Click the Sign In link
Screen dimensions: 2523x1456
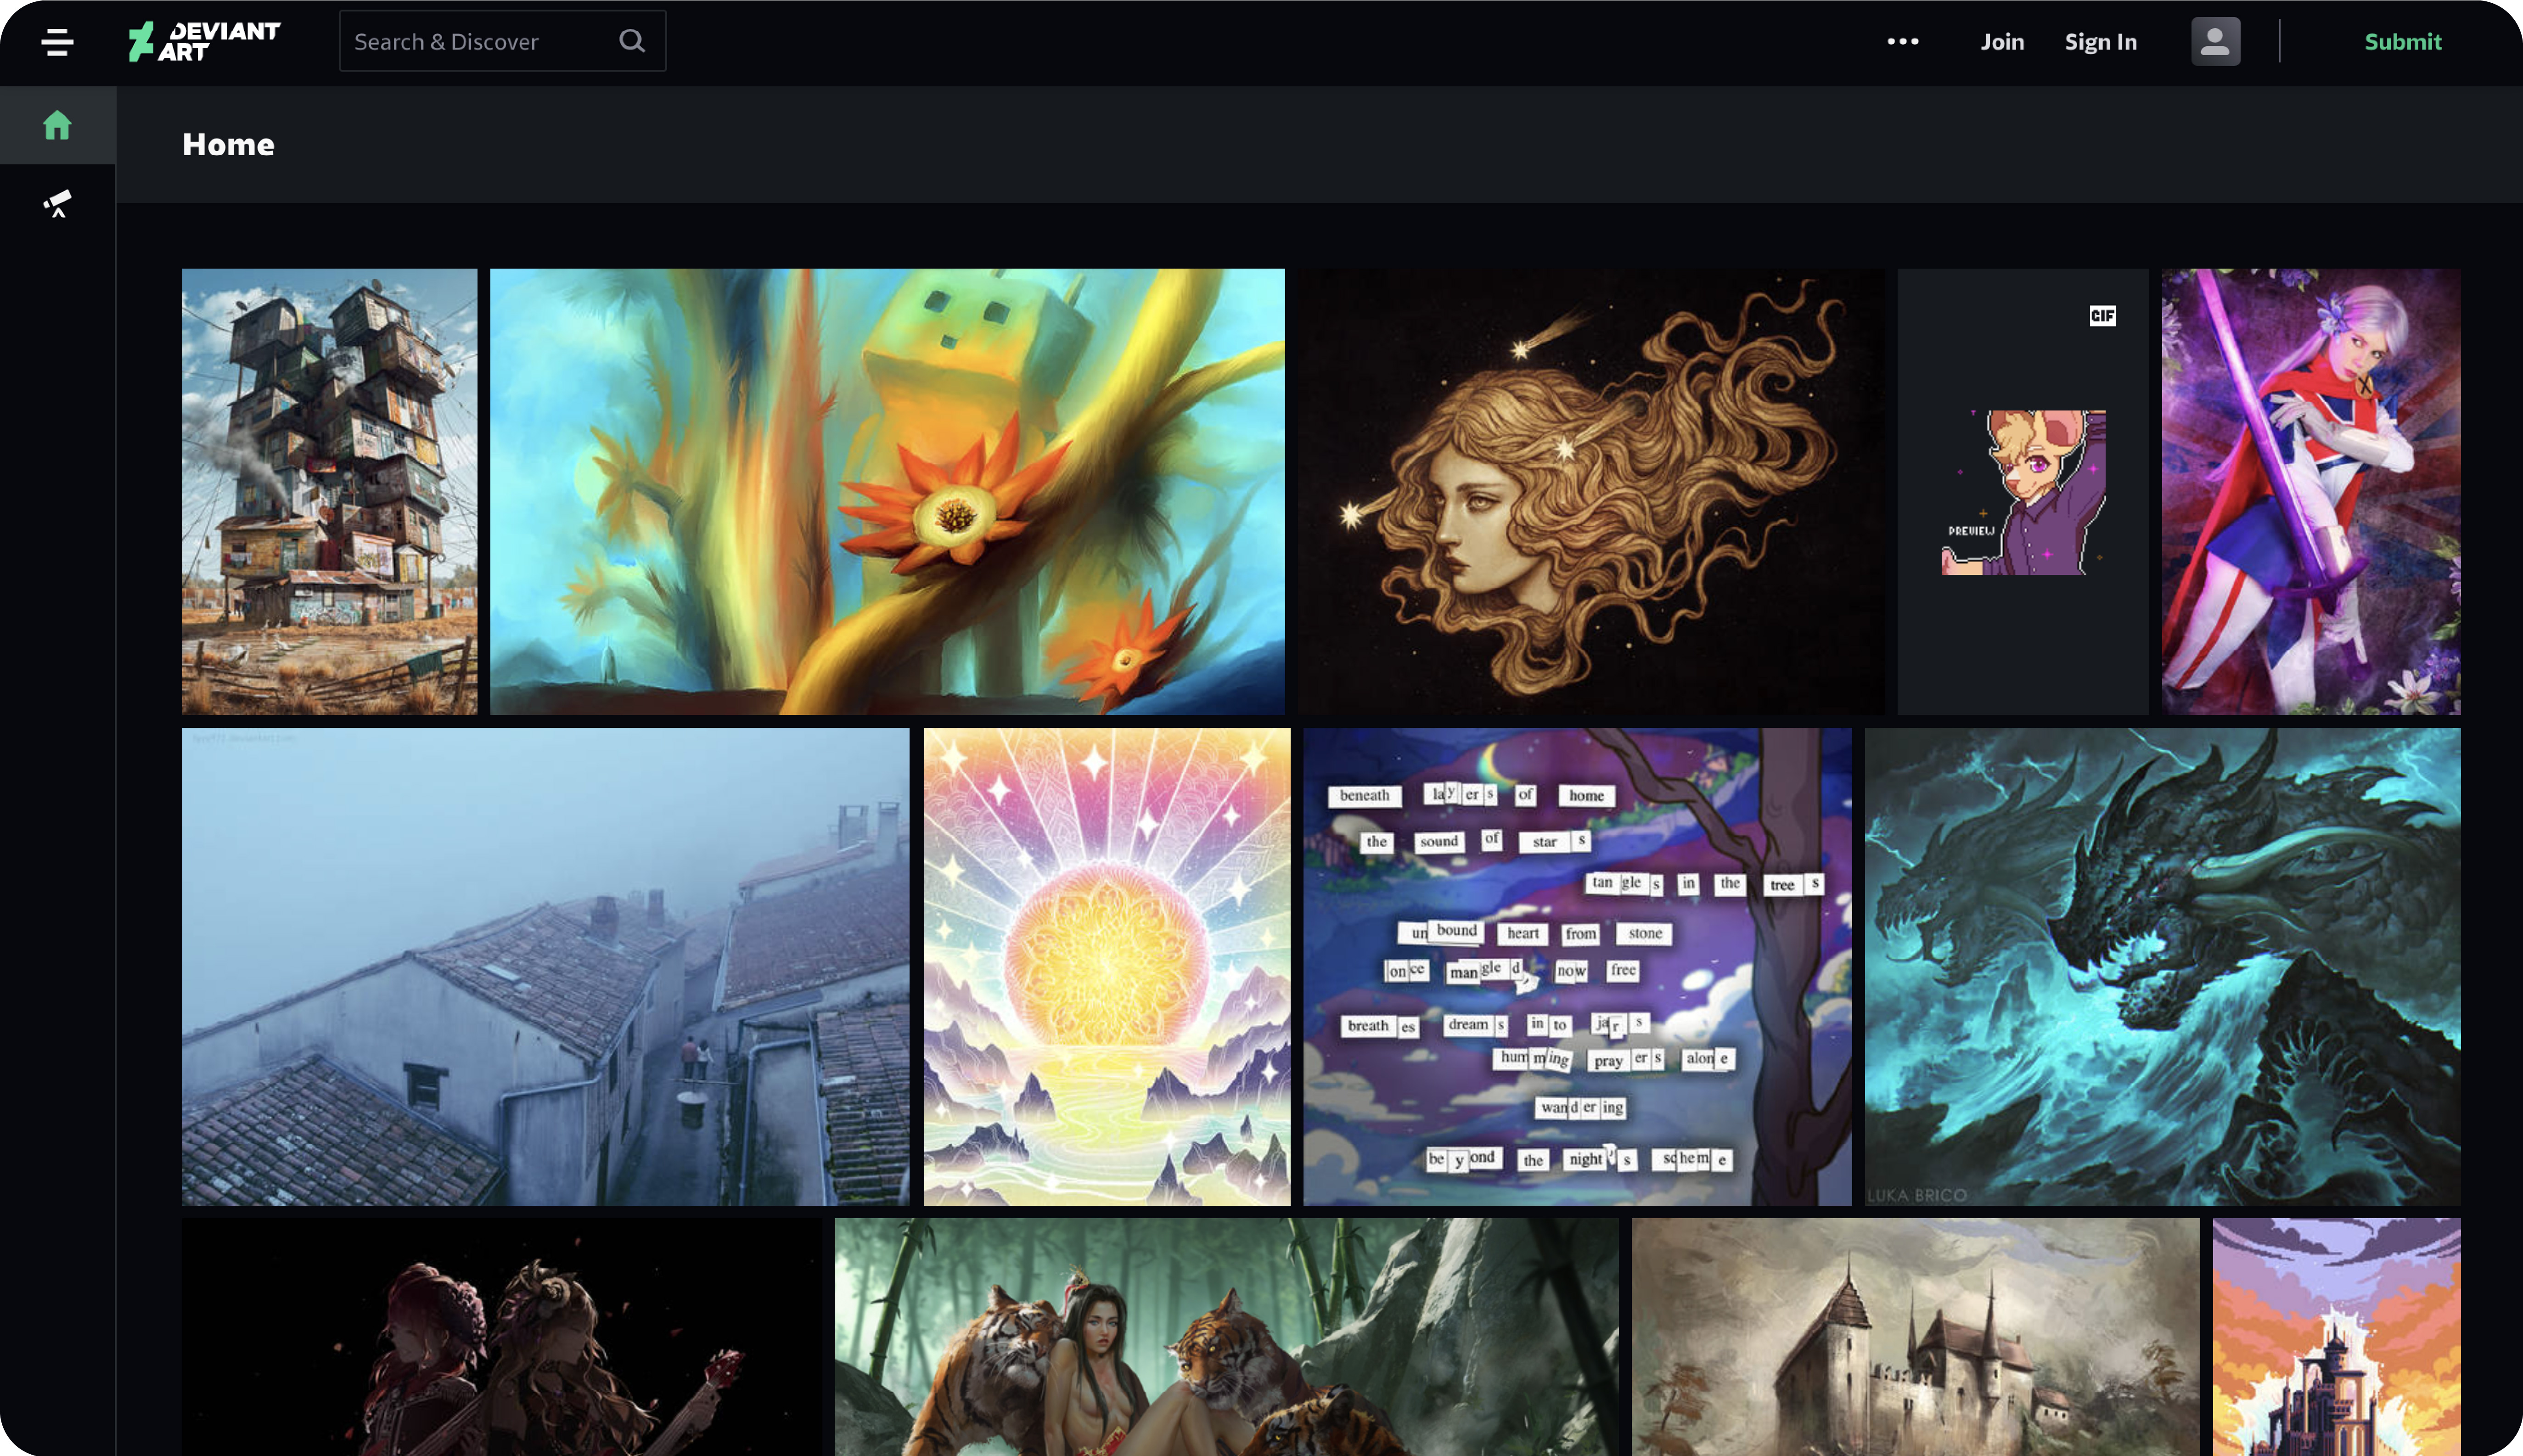[x=2100, y=42]
